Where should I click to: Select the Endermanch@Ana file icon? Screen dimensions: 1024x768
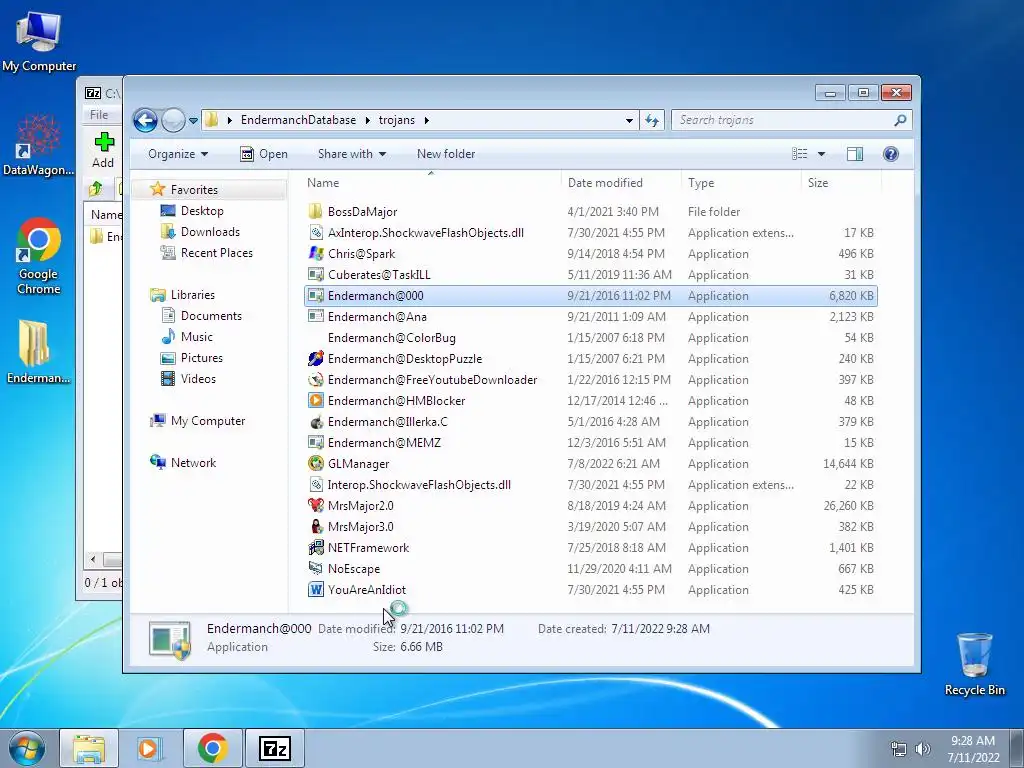point(315,316)
